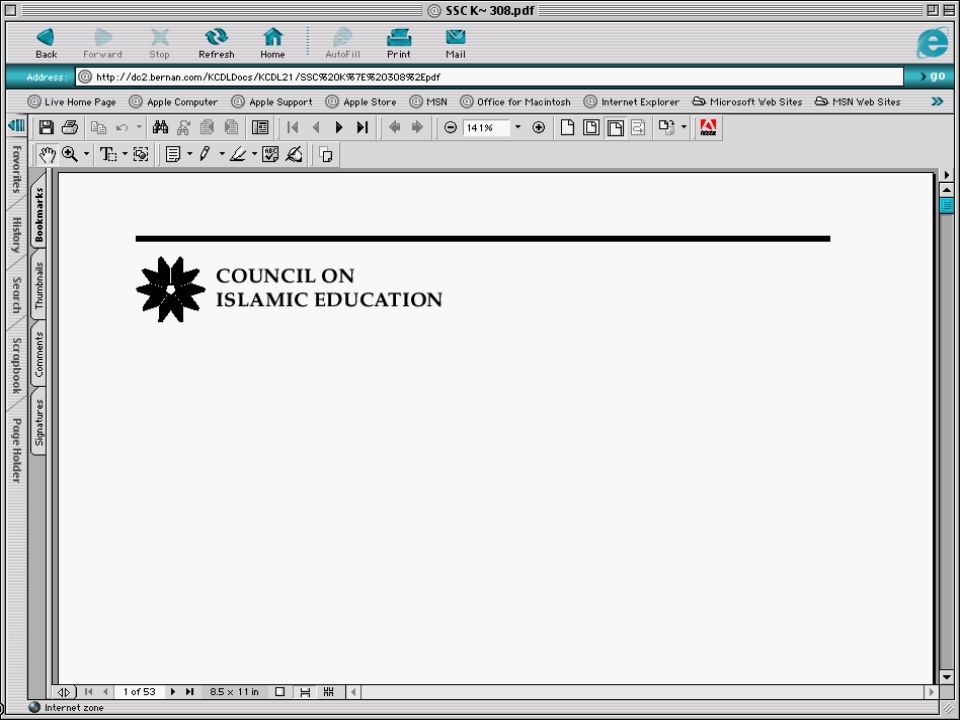Expand the Highlight tool options arrow

pyautogui.click(x=254, y=154)
